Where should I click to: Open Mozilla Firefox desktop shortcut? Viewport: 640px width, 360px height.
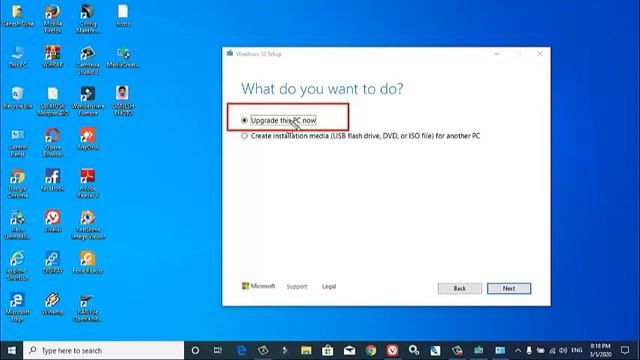(53, 19)
